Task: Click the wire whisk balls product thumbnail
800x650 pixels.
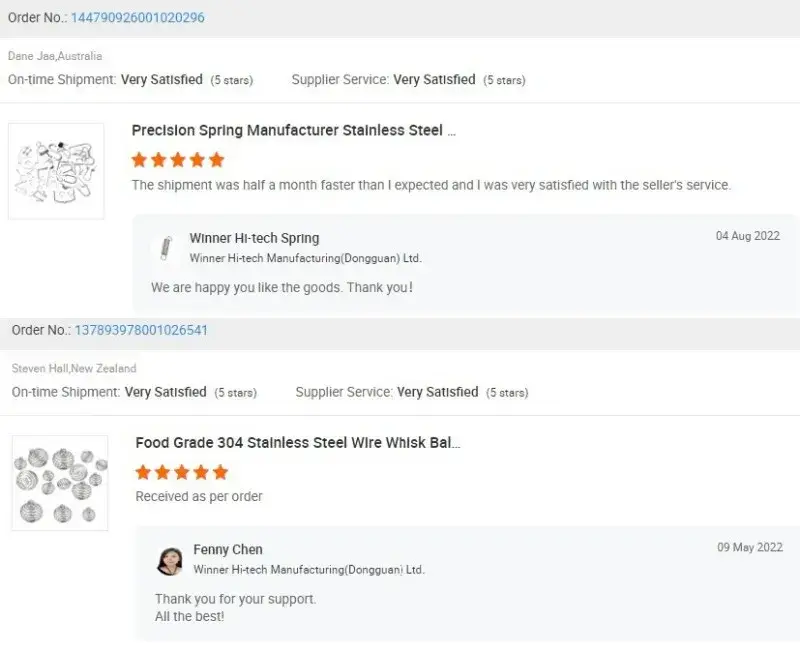Action: coord(60,483)
